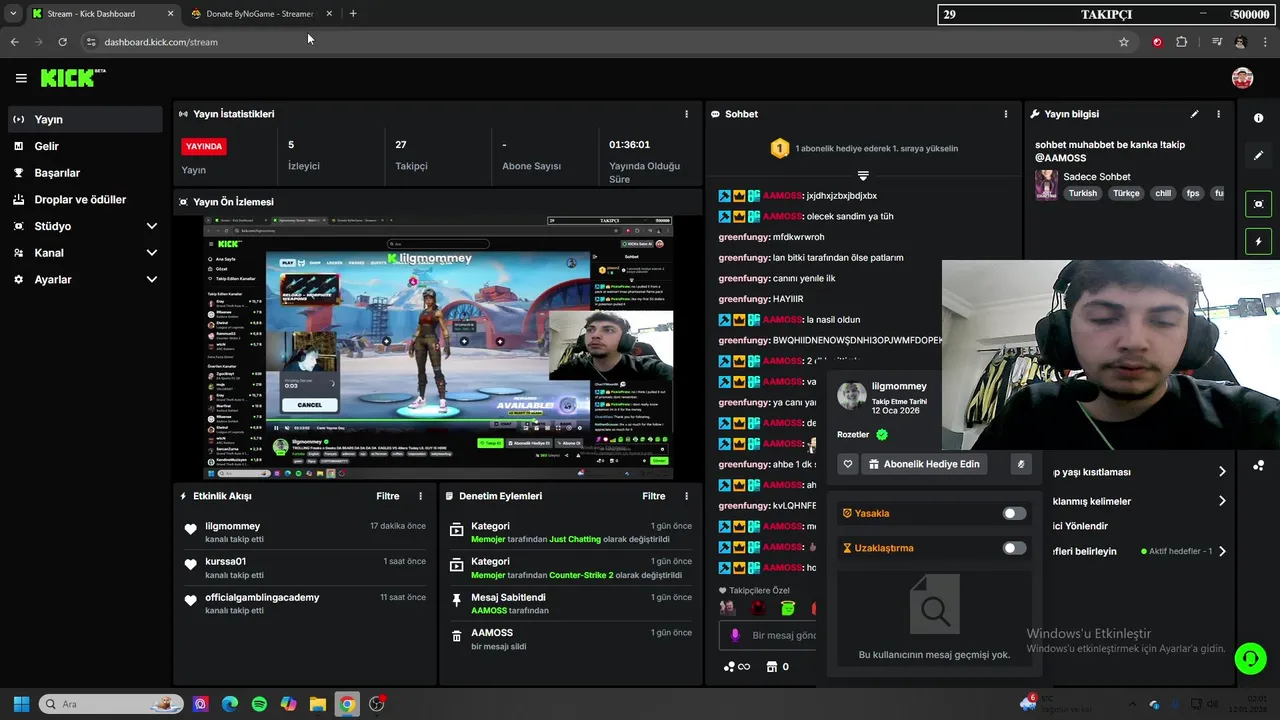Click officialgamblingacademy follow entry
Screen dimensions: 1280x720
(x=305, y=604)
